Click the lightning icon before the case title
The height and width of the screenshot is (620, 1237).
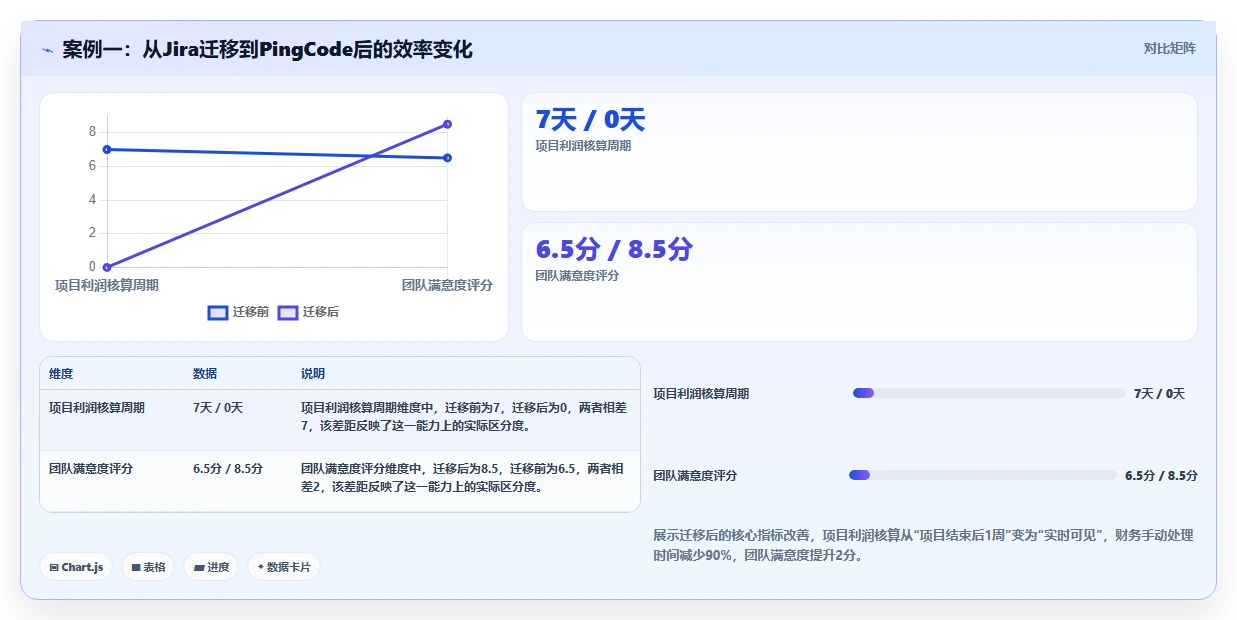click(x=47, y=50)
